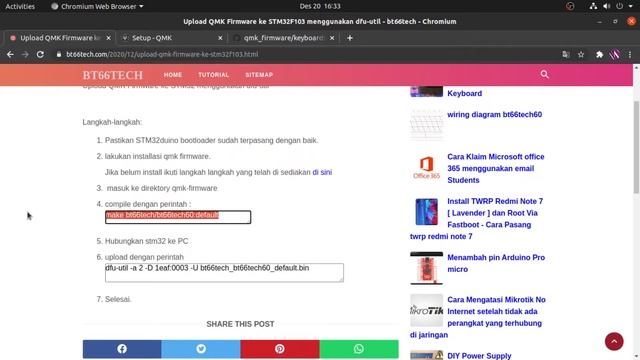
Task: Reload the bt66tech page
Action: [40, 54]
